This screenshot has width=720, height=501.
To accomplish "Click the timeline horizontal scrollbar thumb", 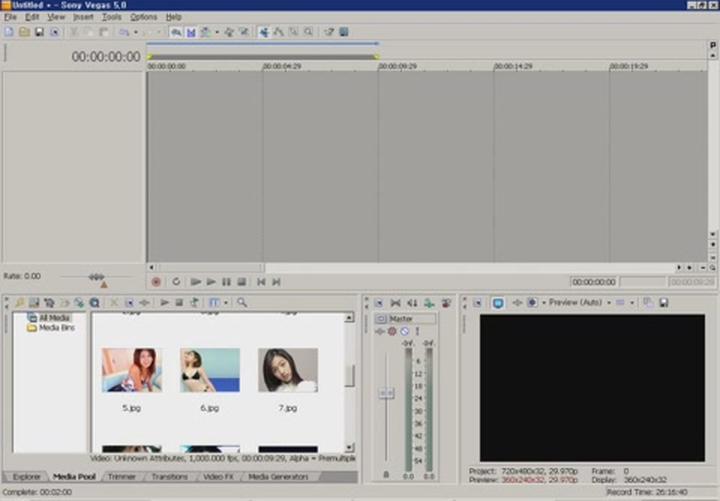I will coord(211,267).
